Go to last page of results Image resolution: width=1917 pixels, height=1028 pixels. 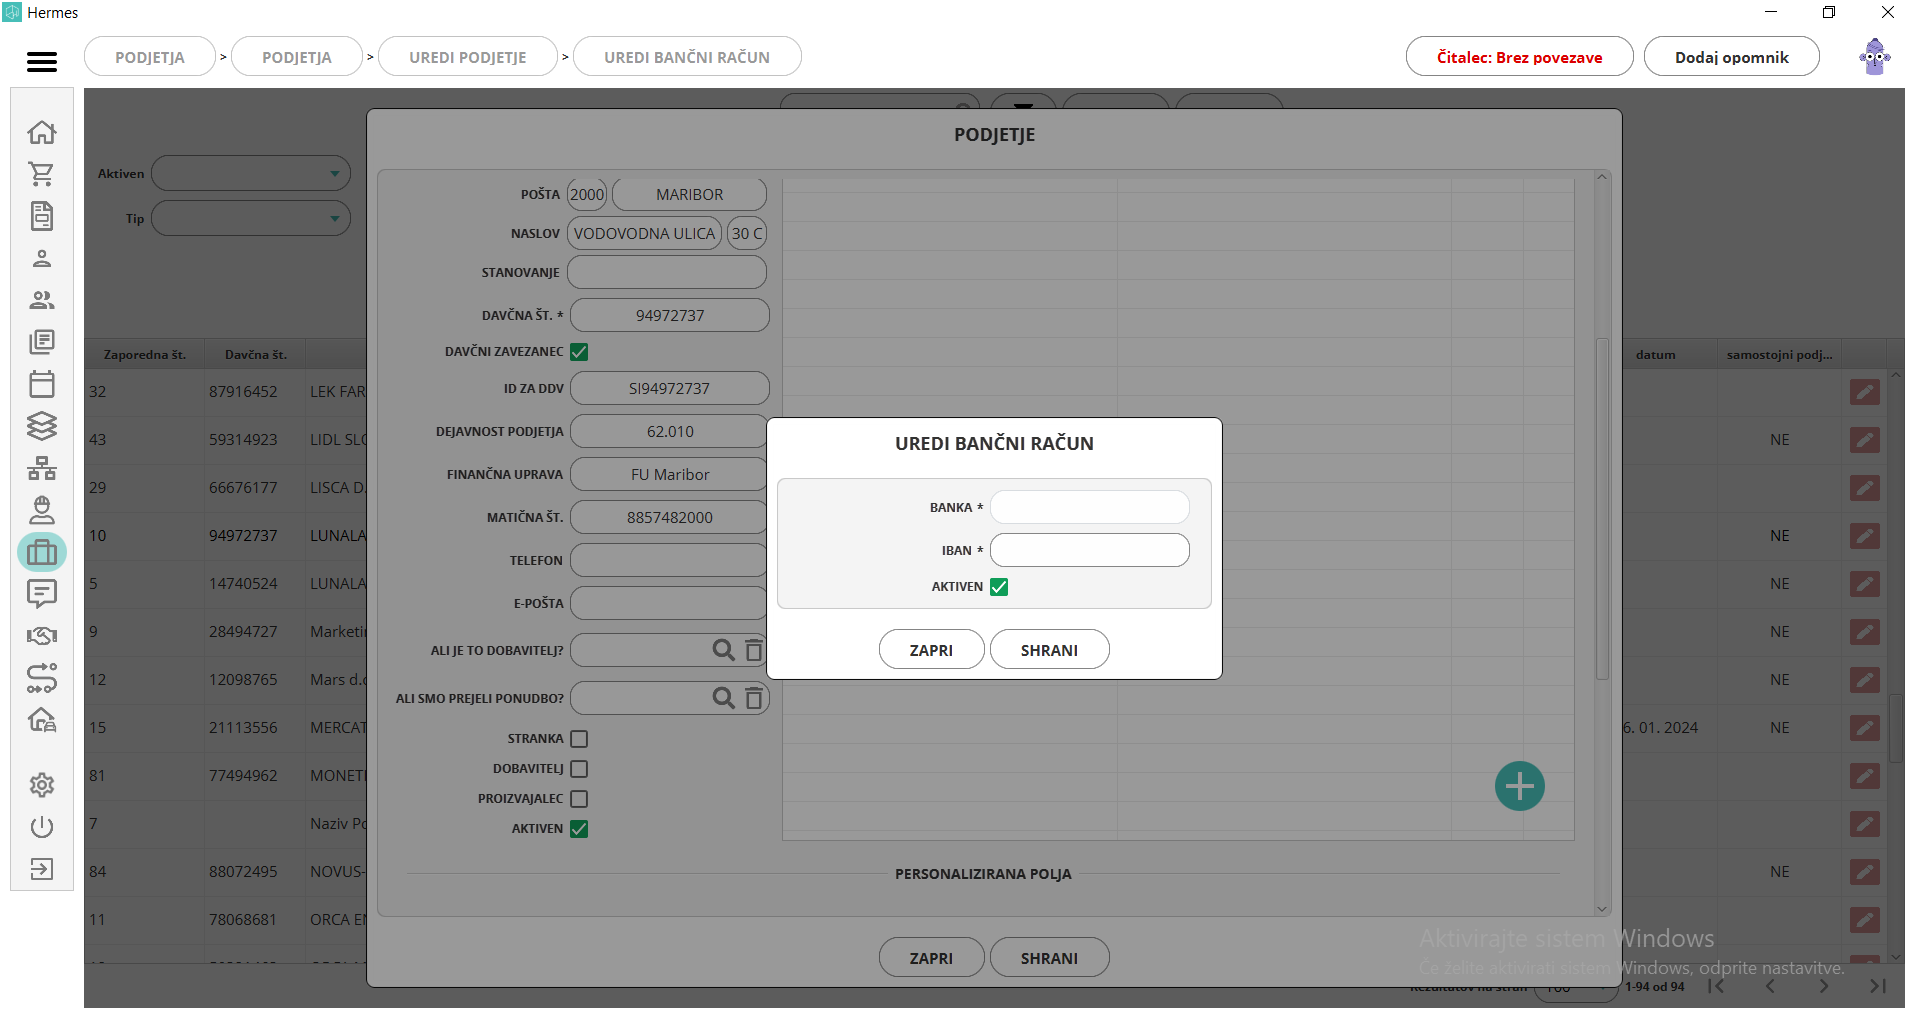coord(1877,986)
